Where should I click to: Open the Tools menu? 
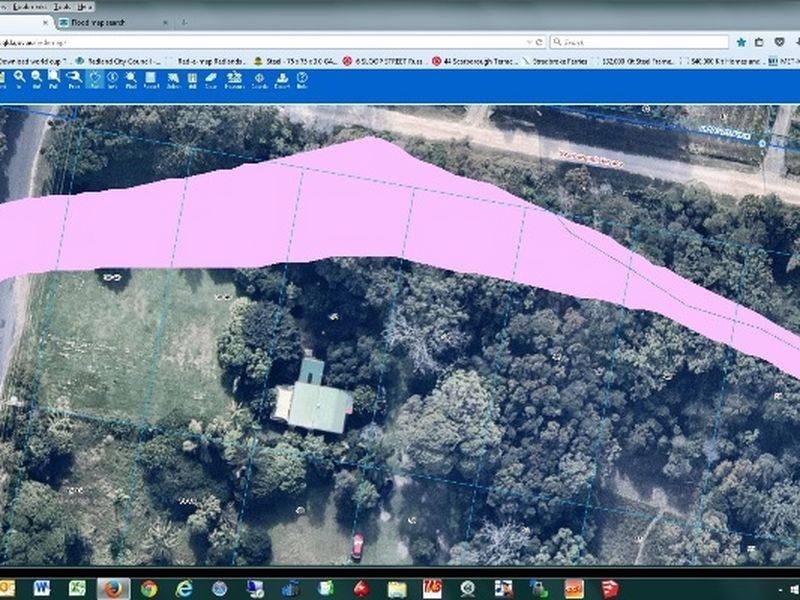[x=63, y=7]
